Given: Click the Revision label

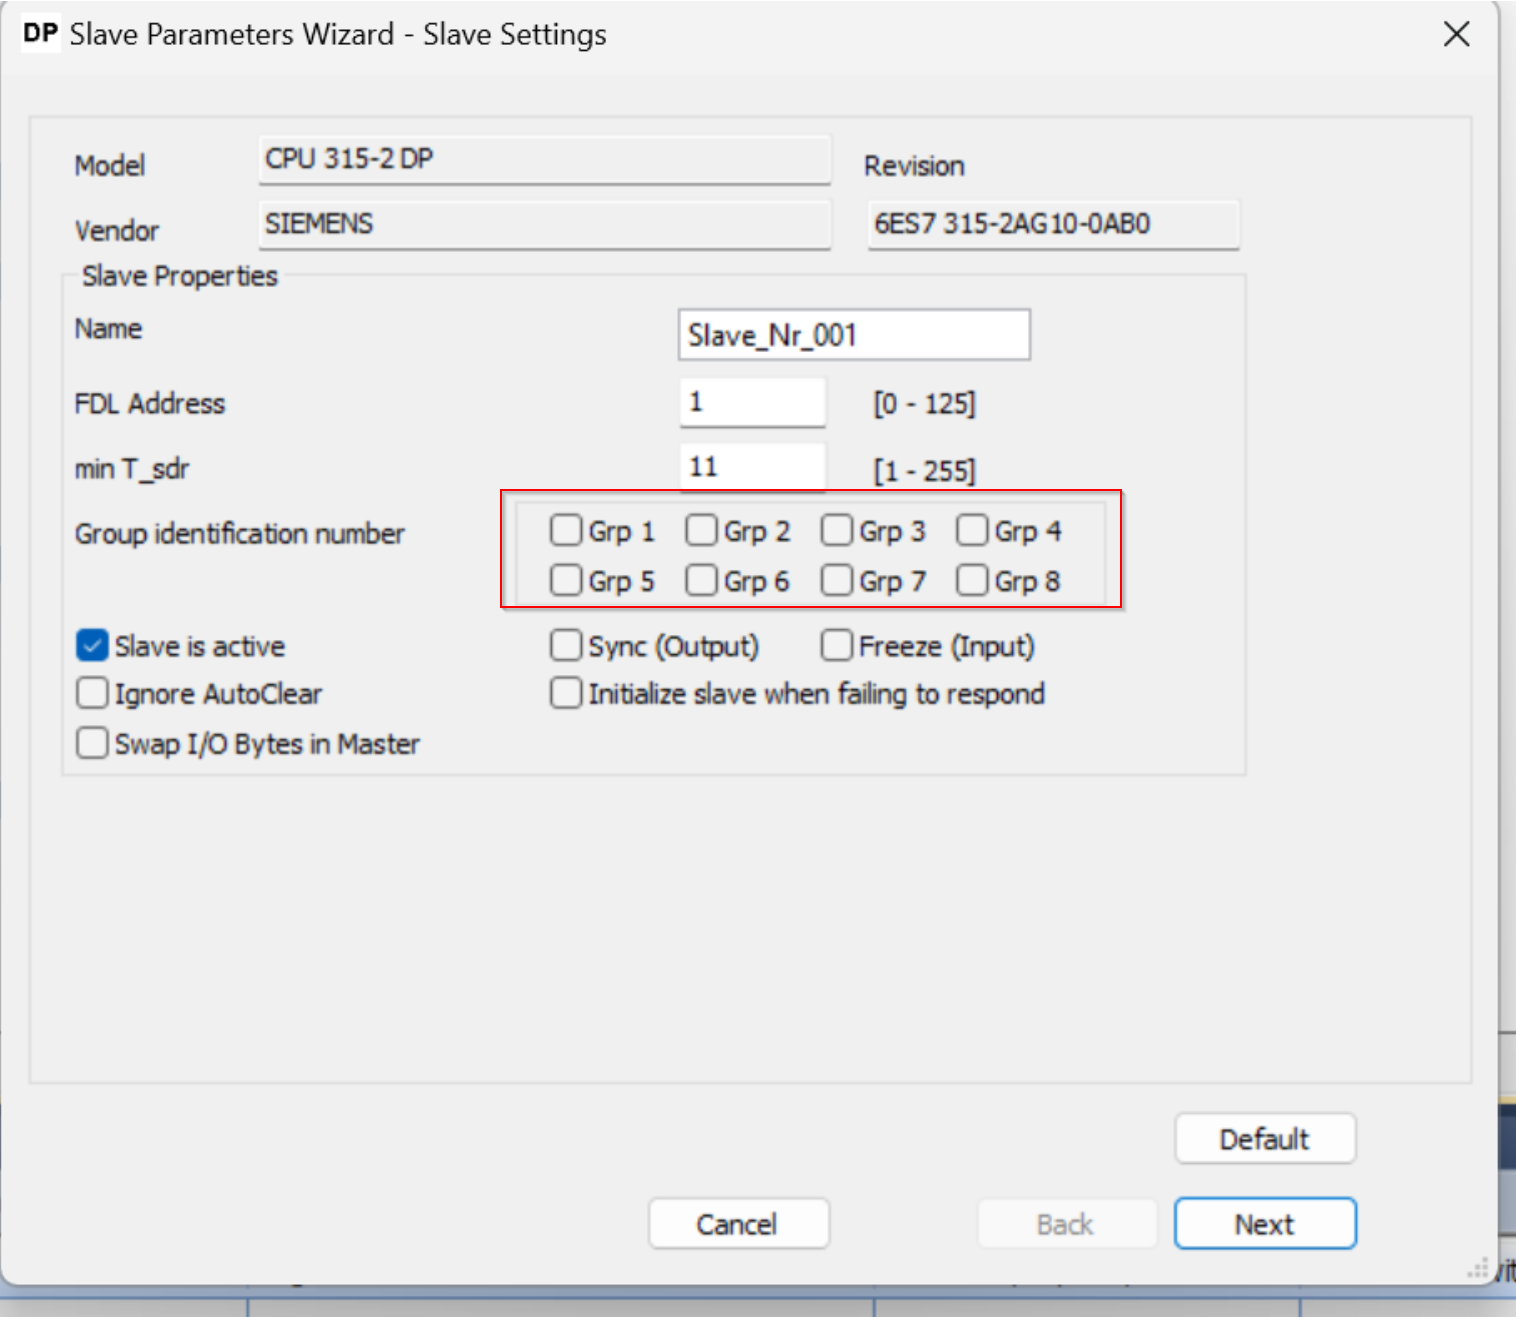Looking at the screenshot, I should 914,166.
